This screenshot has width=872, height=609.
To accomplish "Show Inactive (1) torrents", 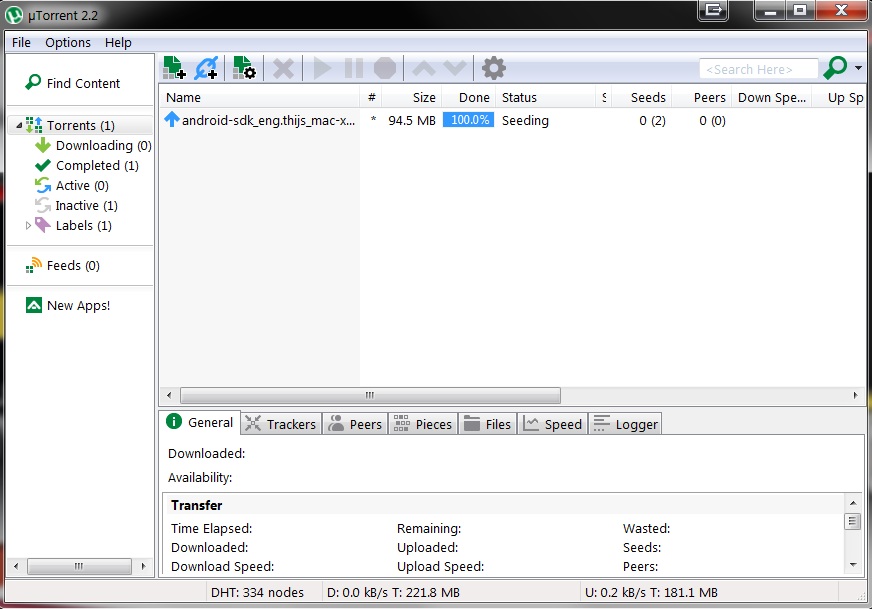I will coord(76,205).
